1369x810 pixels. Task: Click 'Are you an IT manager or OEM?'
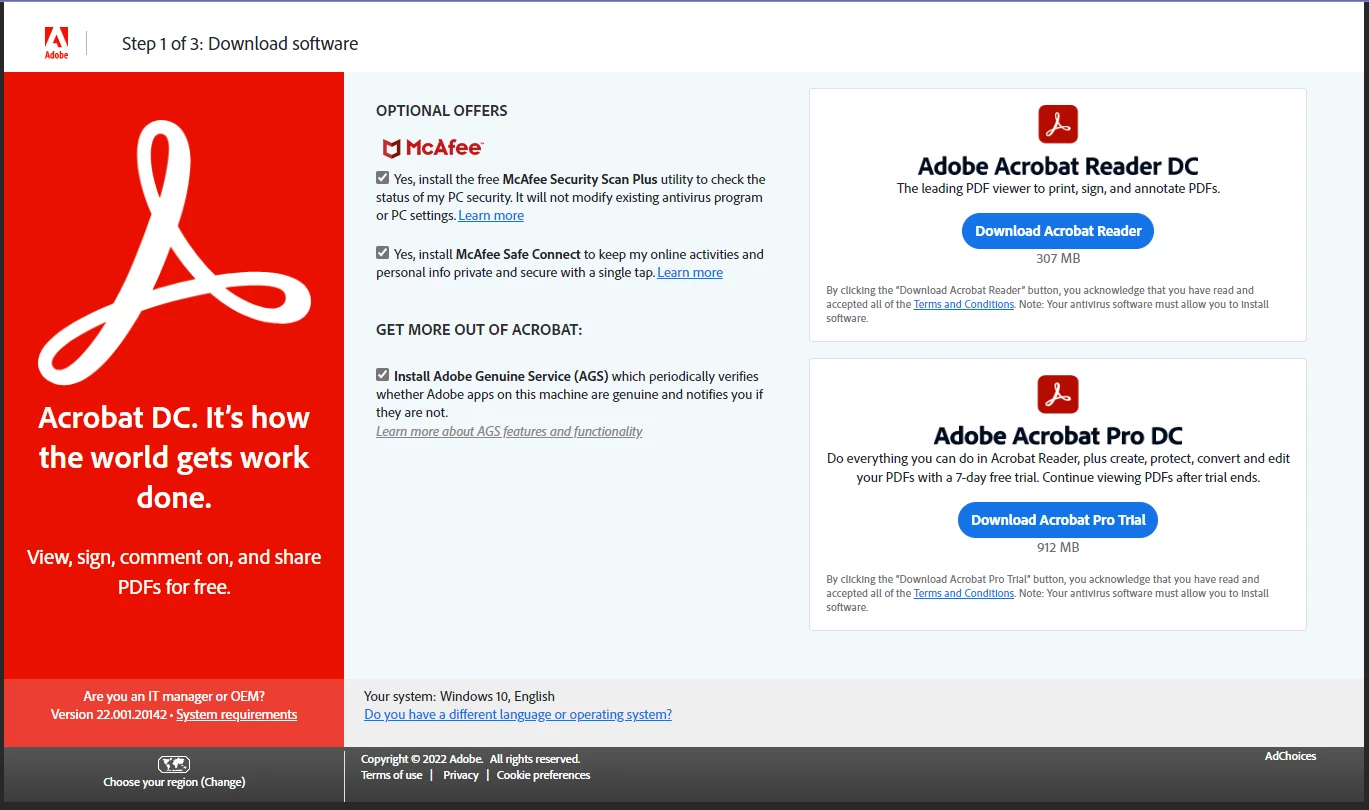(x=174, y=697)
